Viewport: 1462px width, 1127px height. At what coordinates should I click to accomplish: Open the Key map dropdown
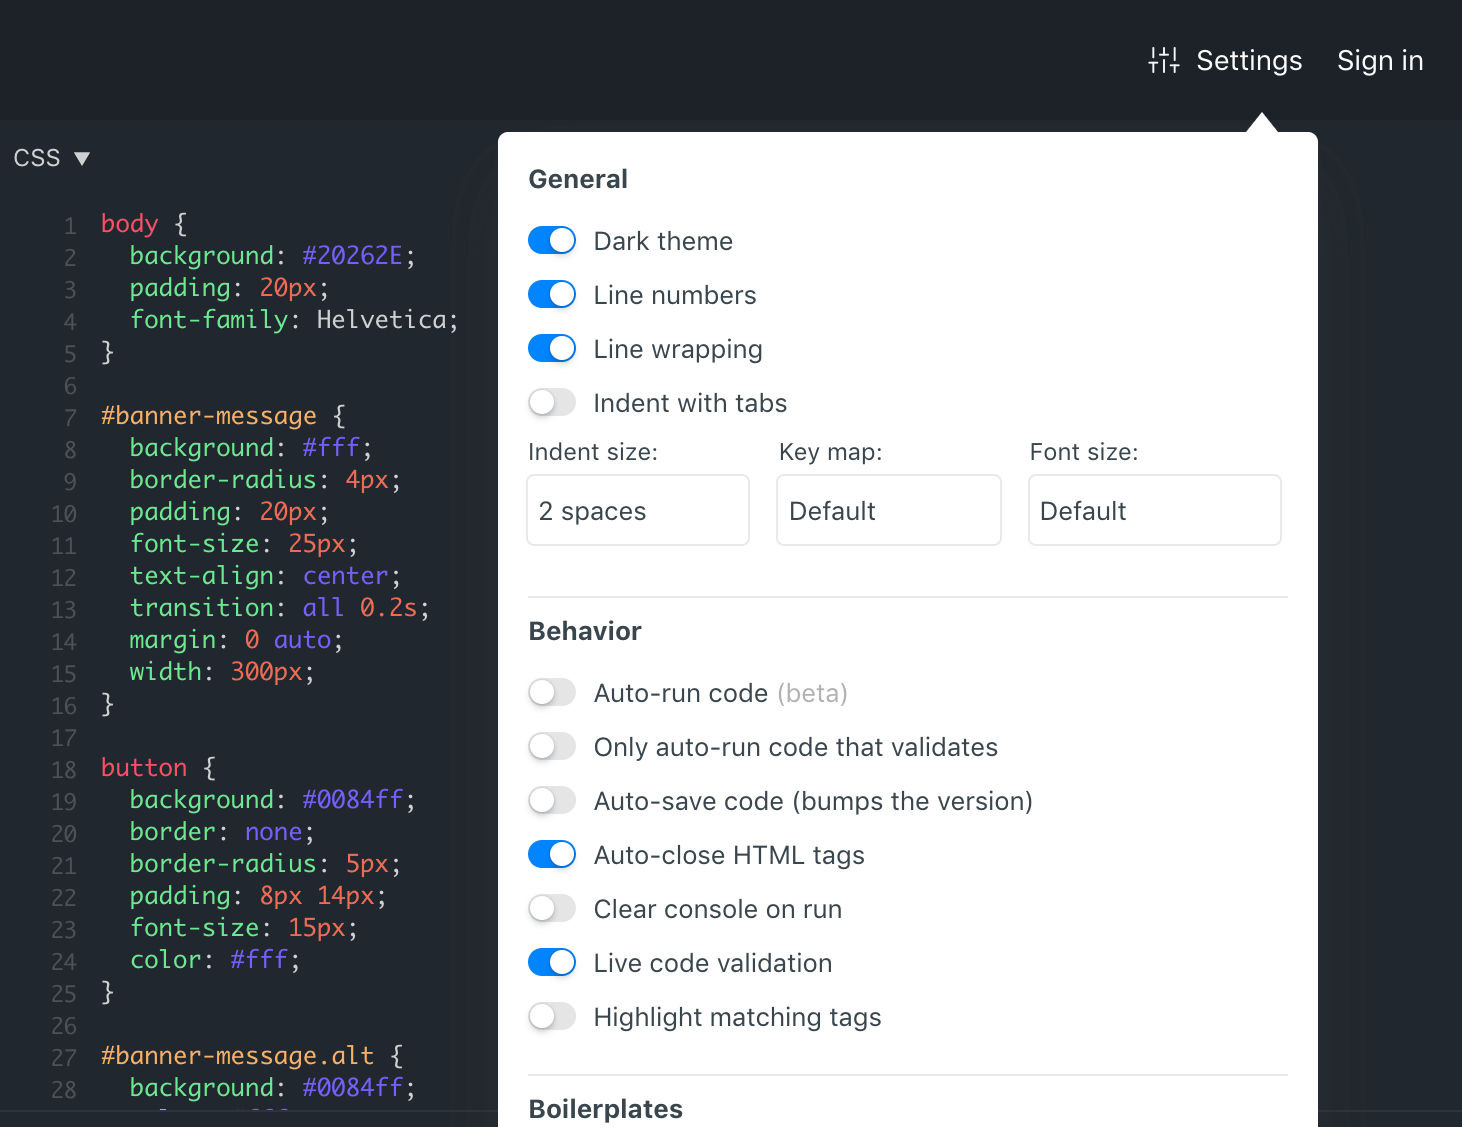888,510
